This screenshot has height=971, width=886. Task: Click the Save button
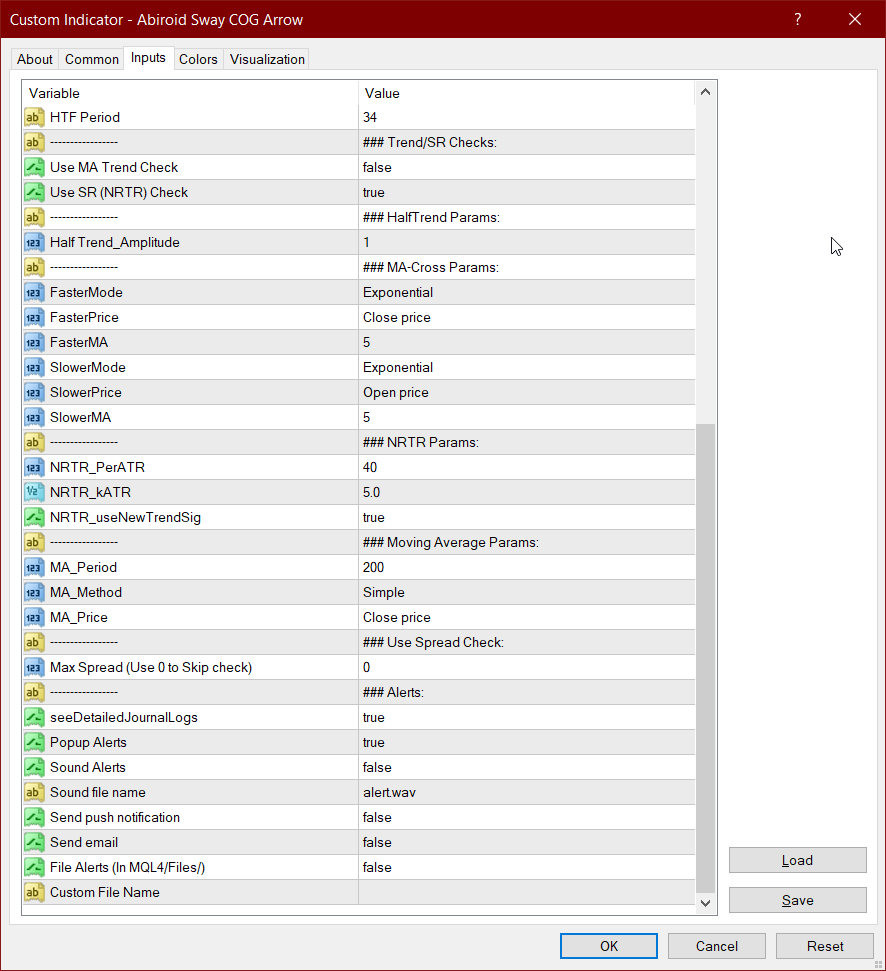click(x=797, y=900)
